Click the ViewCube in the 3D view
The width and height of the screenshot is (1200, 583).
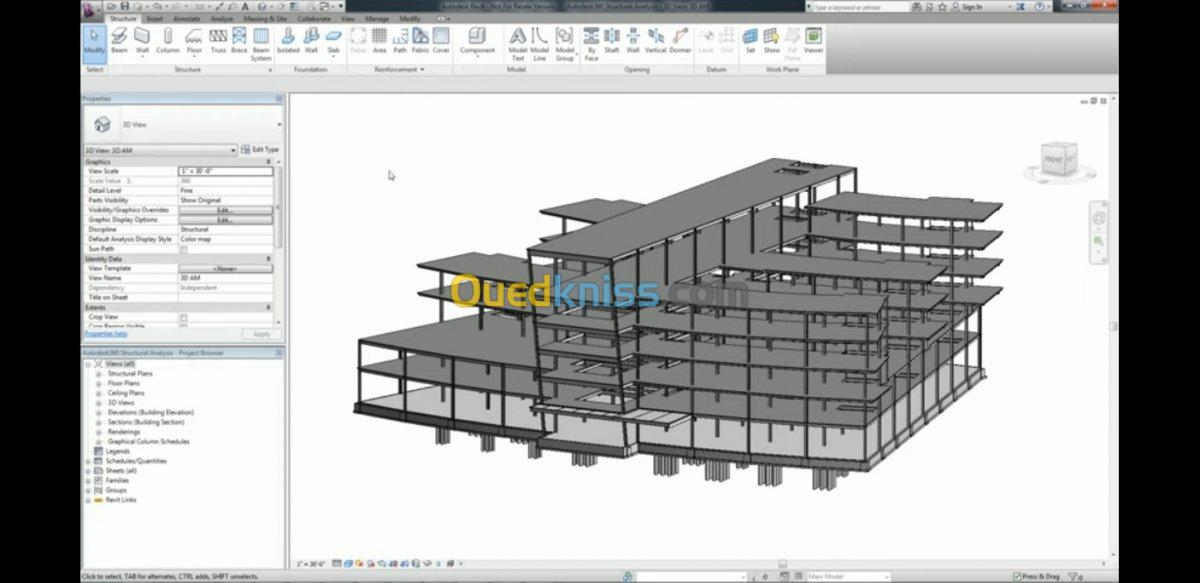click(x=1058, y=160)
